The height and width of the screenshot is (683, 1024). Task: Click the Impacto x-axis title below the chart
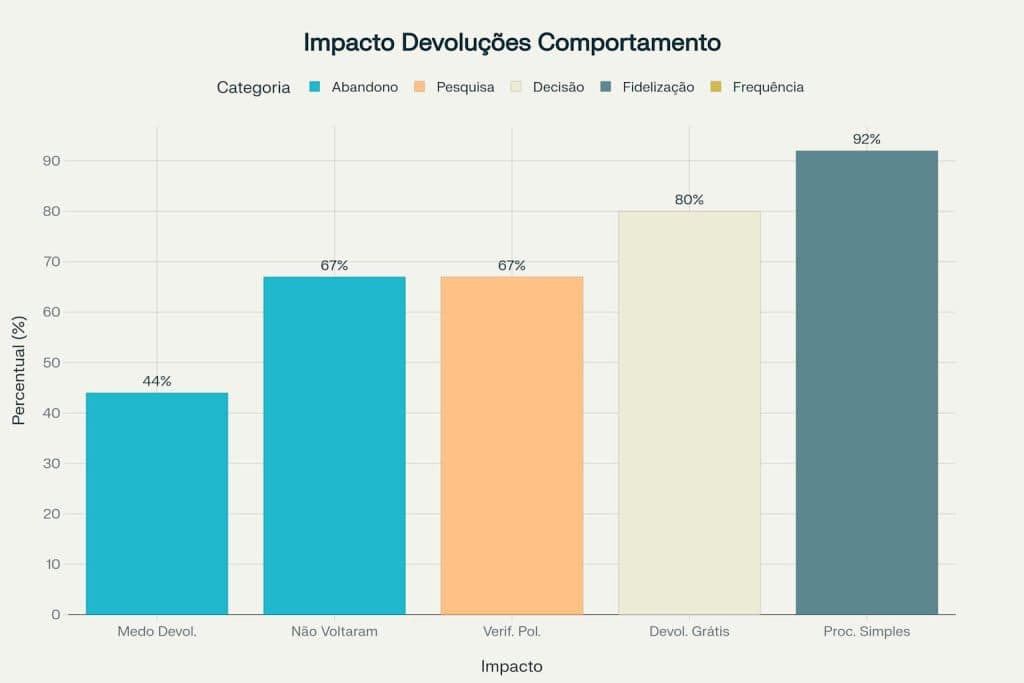(x=511, y=666)
